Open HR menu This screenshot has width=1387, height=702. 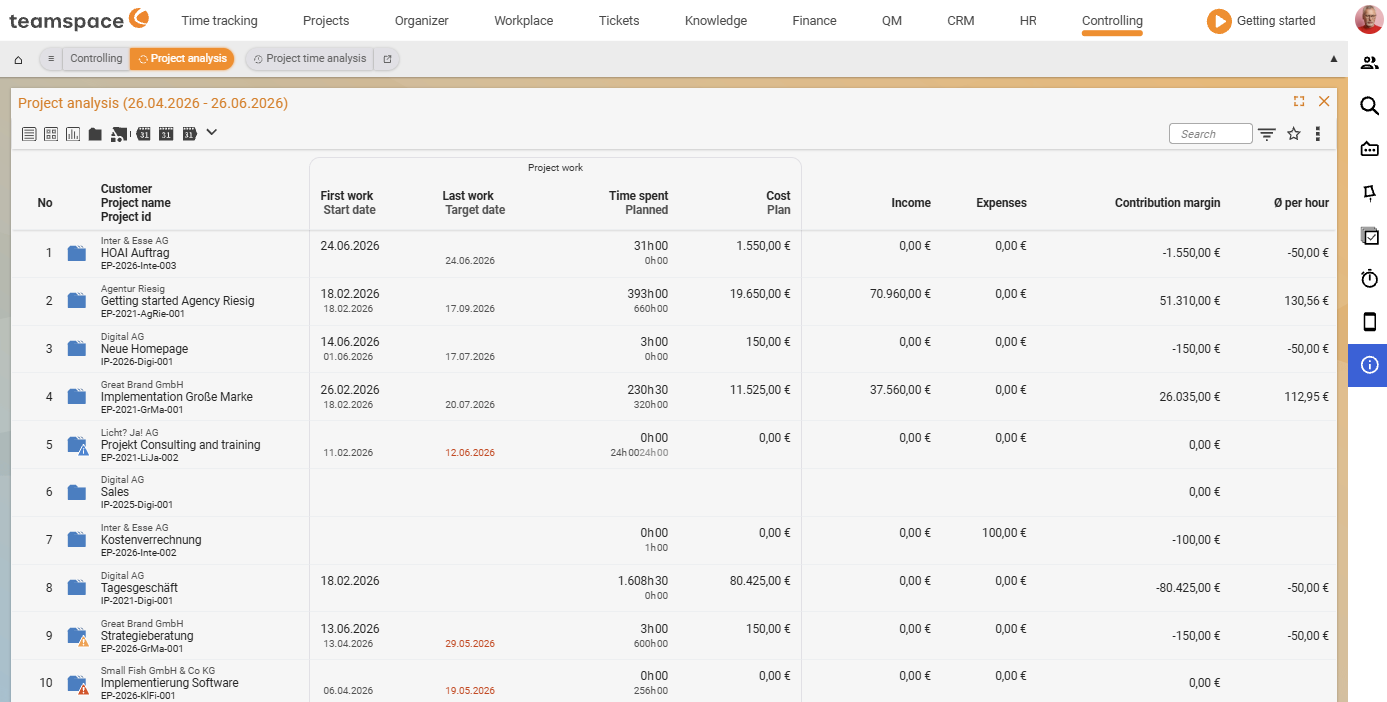click(x=1028, y=20)
